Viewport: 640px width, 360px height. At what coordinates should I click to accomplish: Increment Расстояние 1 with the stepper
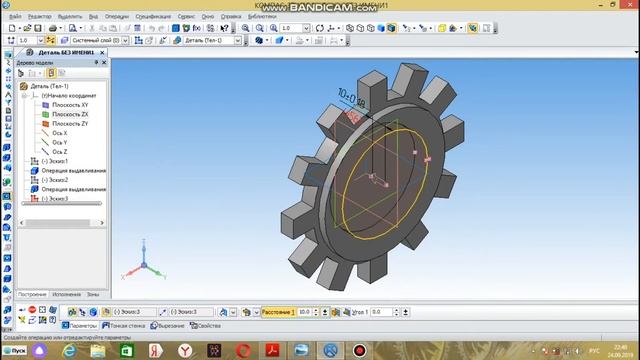(316, 310)
